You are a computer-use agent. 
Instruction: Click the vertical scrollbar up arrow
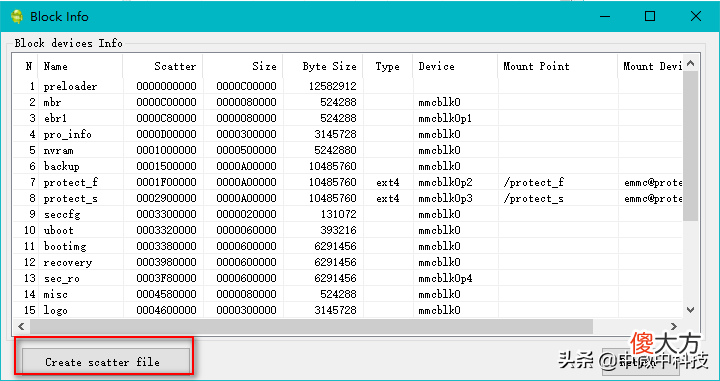(691, 64)
